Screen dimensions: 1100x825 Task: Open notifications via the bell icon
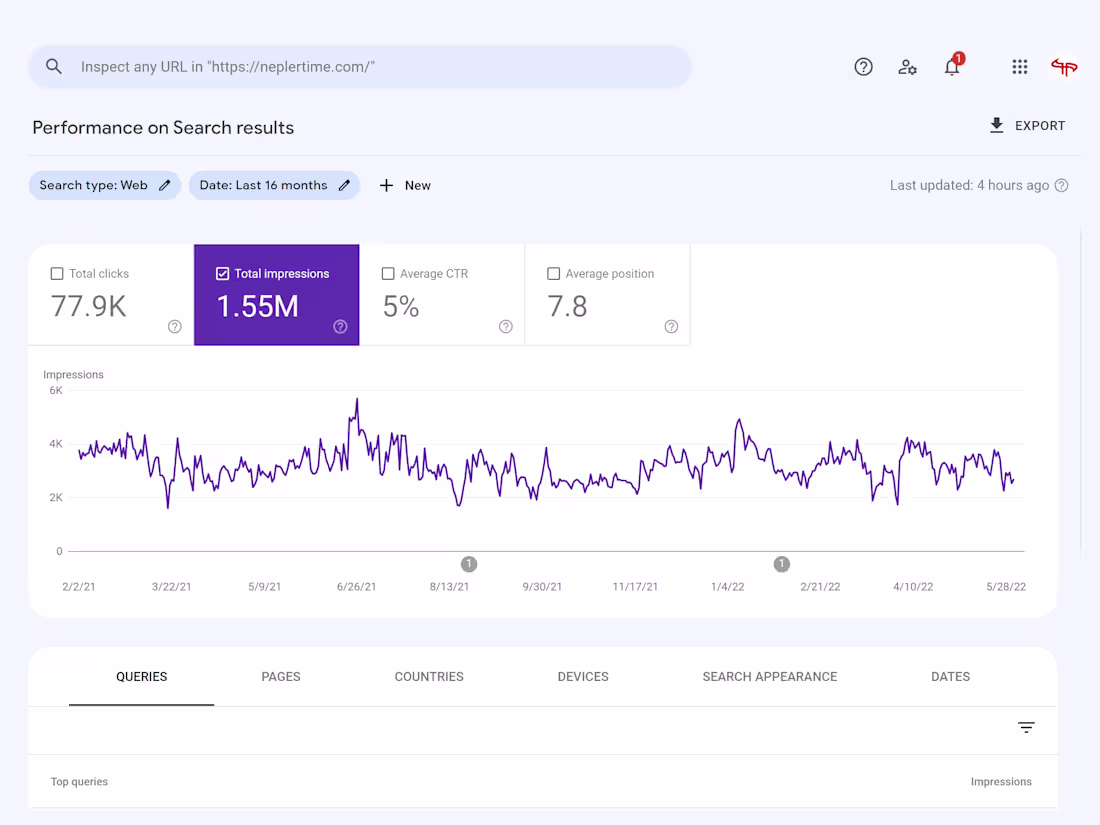point(951,67)
